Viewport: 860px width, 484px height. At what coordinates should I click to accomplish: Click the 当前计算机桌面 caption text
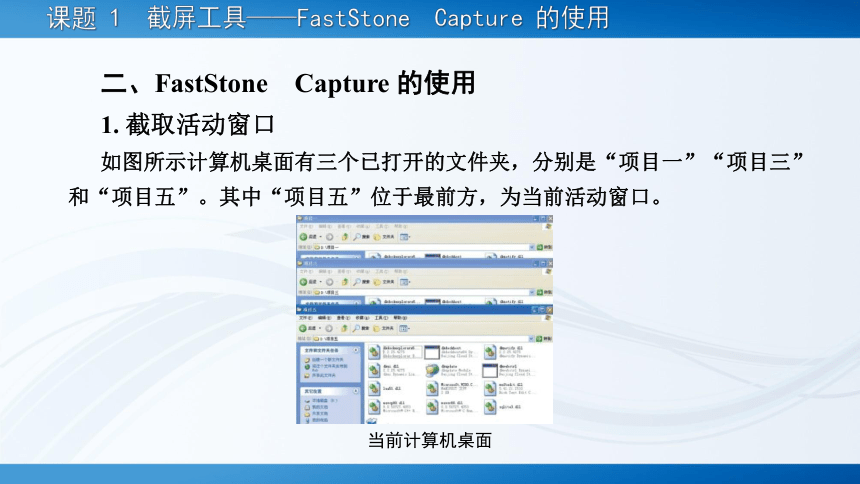(430, 440)
